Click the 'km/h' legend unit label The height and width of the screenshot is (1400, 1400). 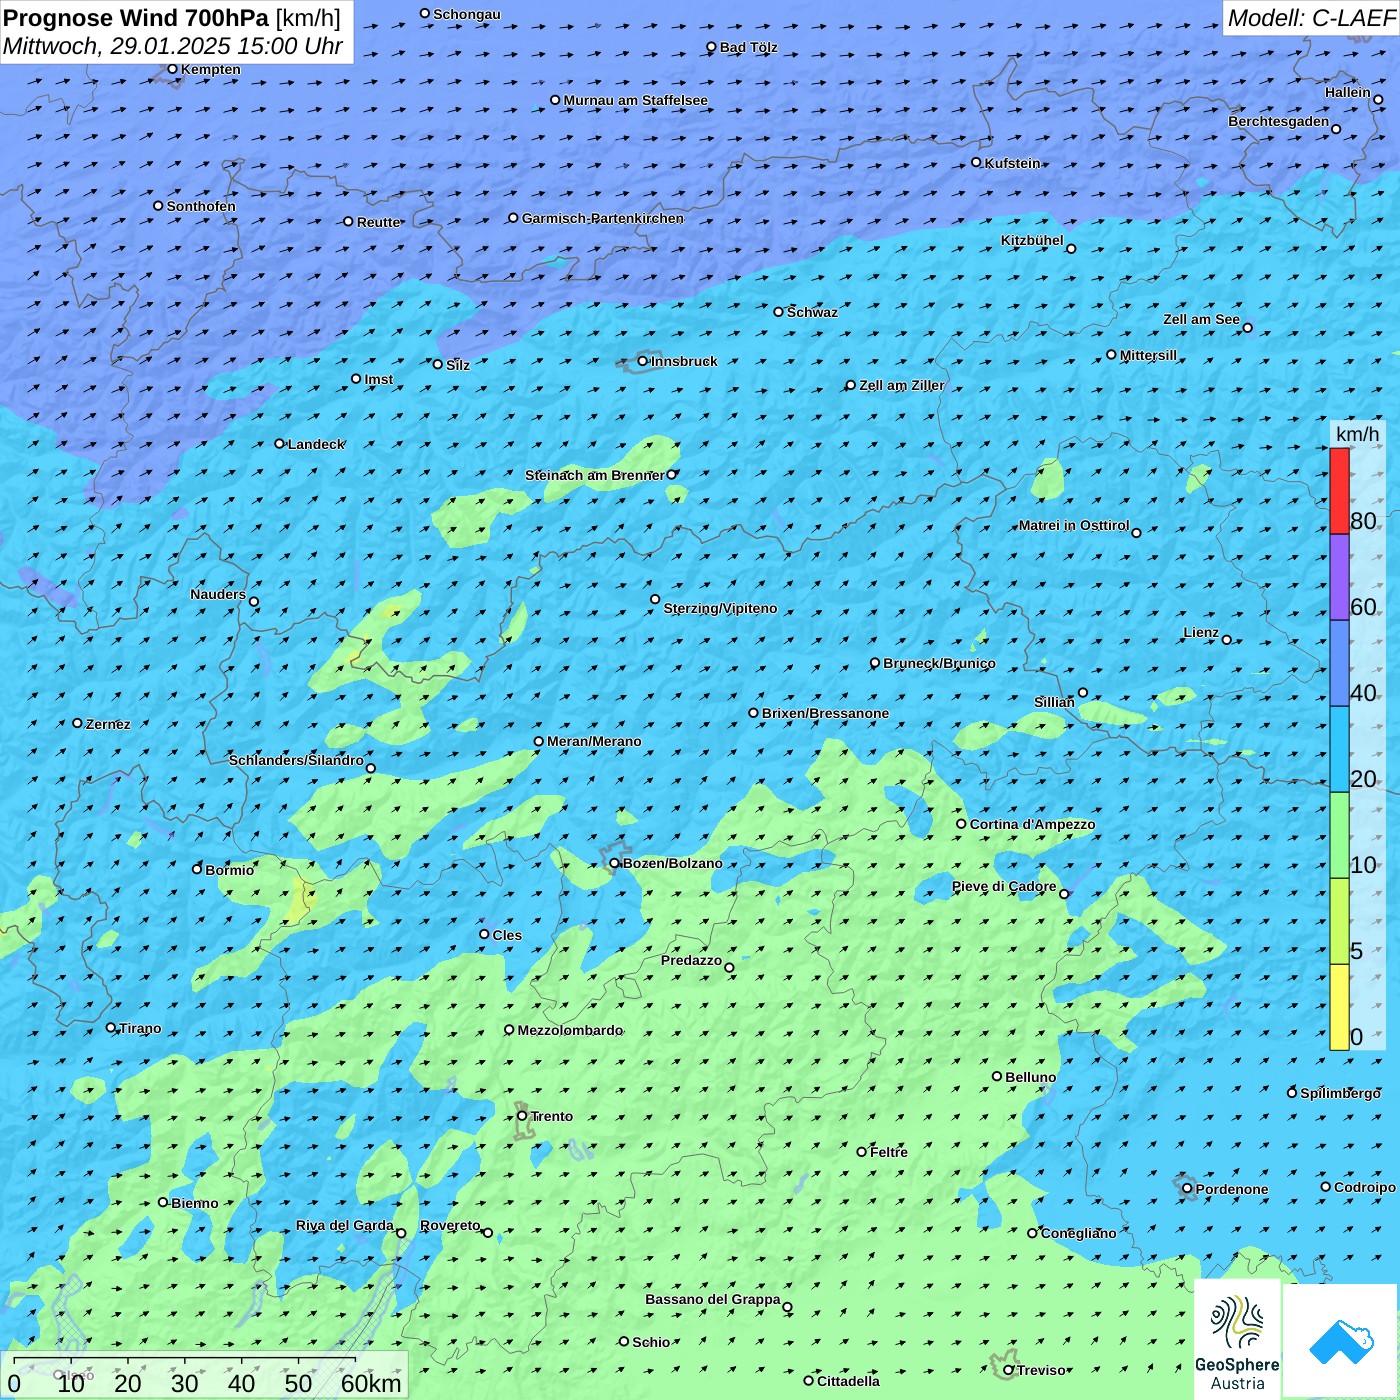(x=1357, y=433)
